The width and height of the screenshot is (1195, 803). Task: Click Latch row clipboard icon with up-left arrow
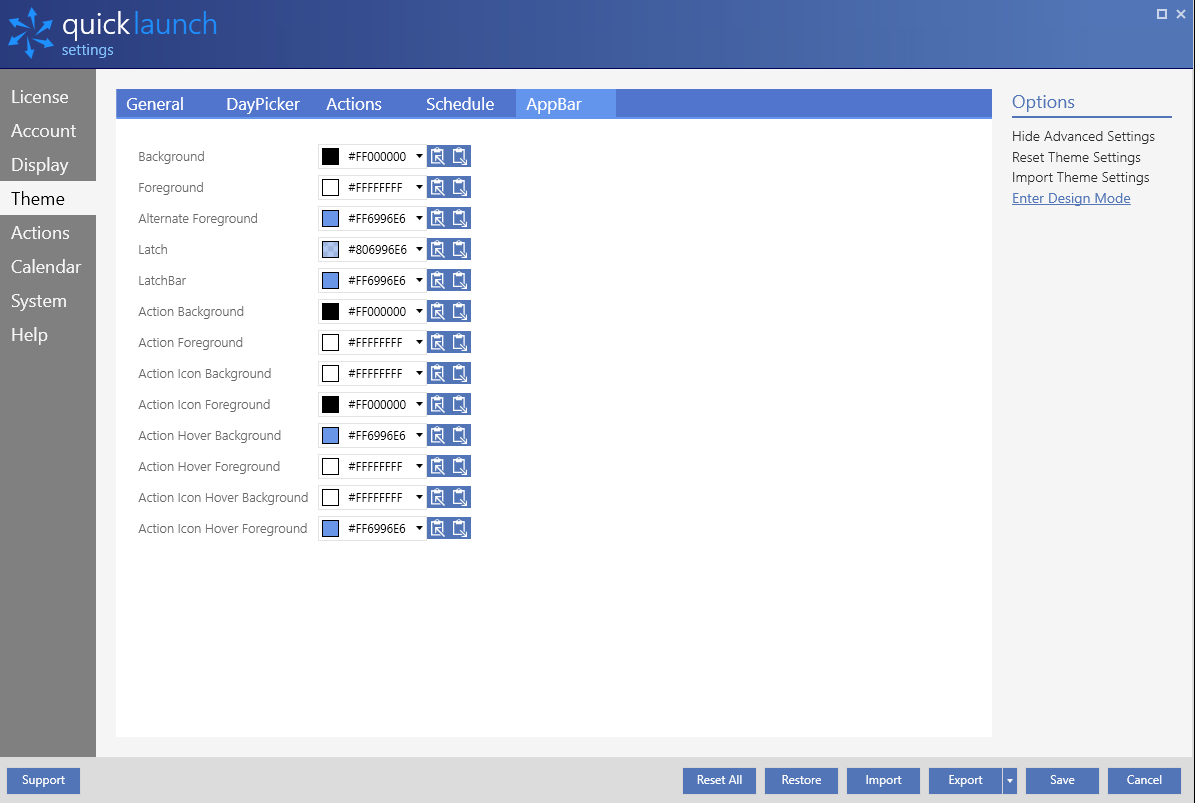[437, 249]
